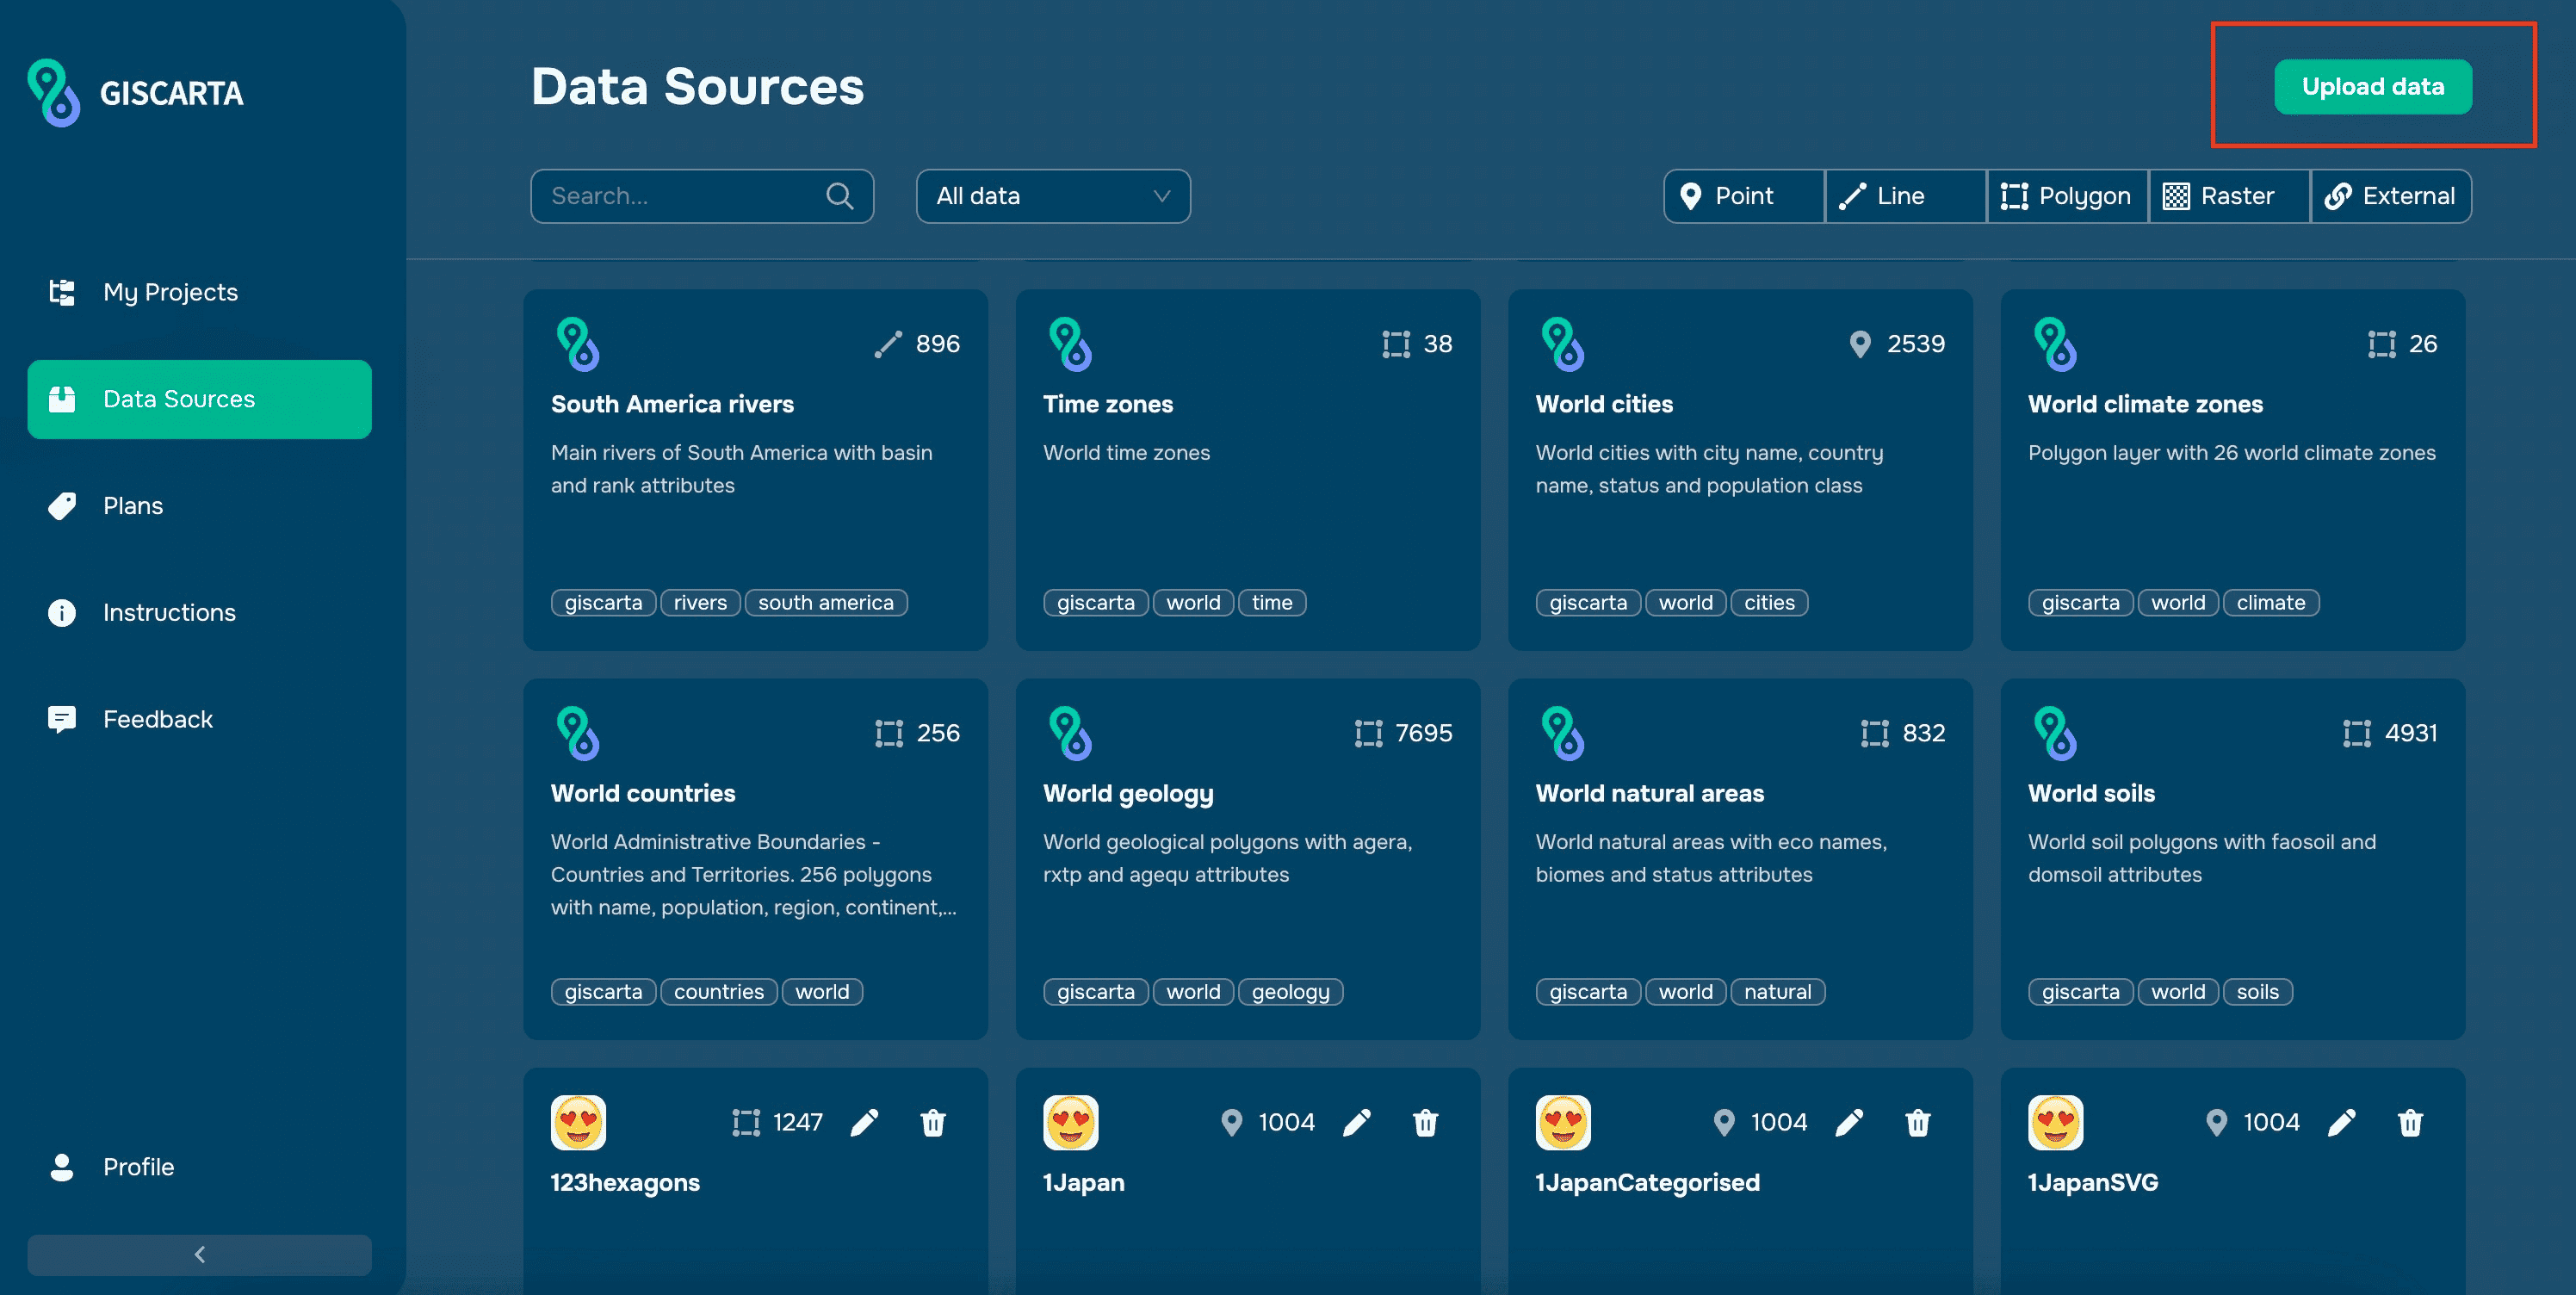Toggle the Point type filter
The image size is (2576, 1295).
tap(1743, 196)
